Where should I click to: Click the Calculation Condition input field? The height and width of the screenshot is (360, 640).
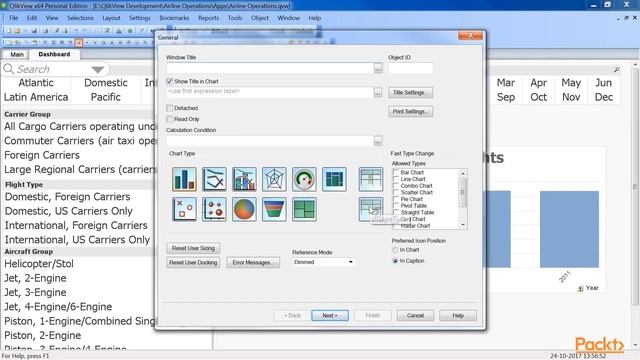(x=270, y=141)
